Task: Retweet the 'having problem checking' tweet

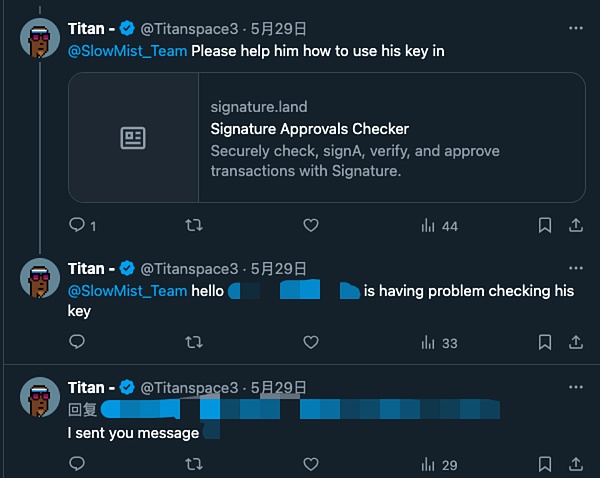Action: click(195, 342)
